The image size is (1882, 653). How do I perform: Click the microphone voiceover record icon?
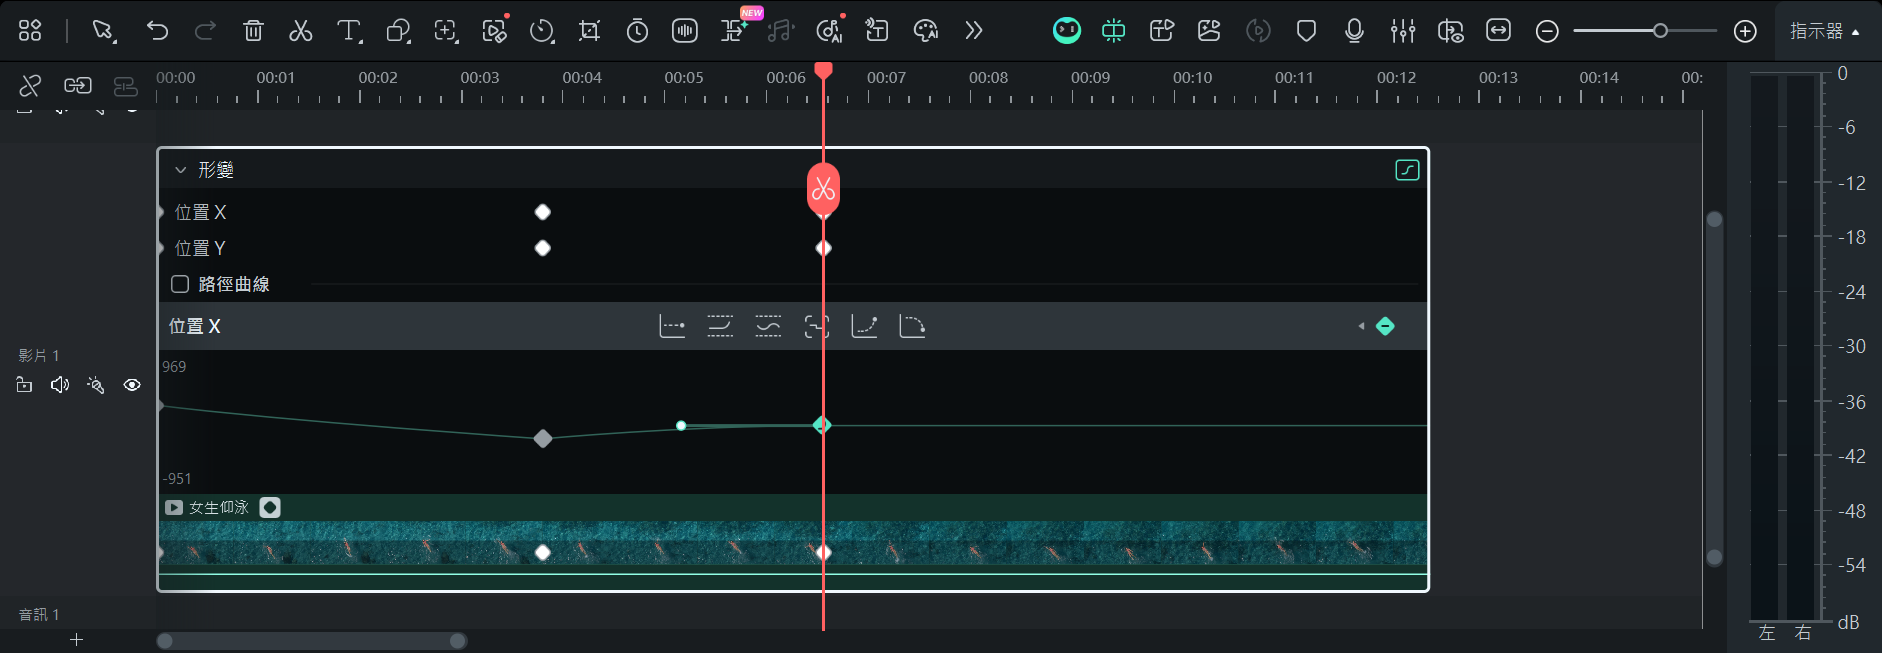coord(1354,31)
